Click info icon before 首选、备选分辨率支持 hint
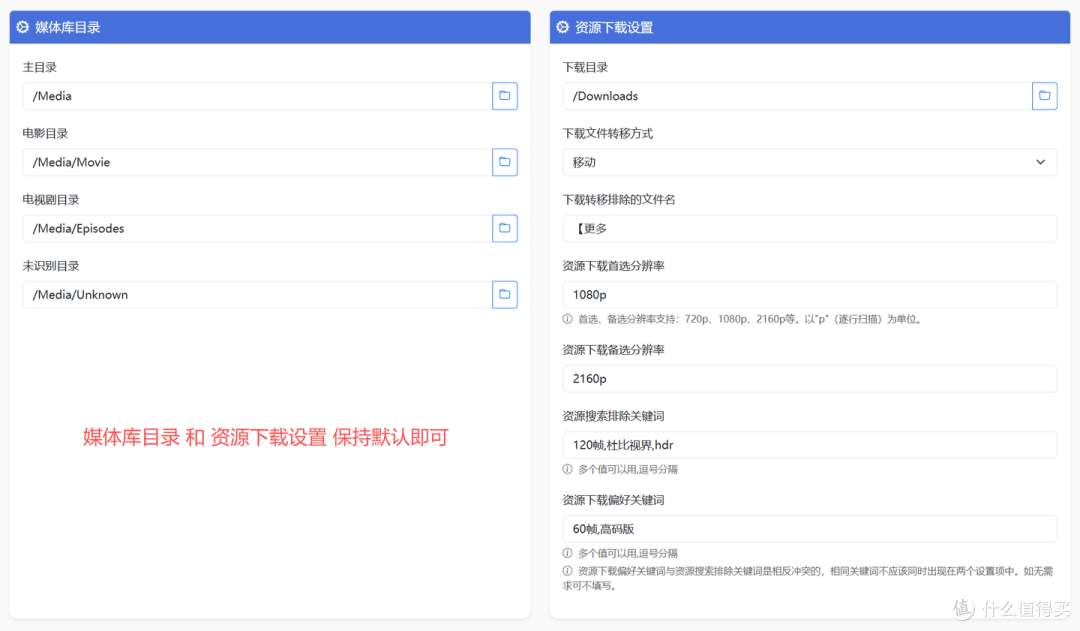Image resolution: width=1080 pixels, height=631 pixels. [568, 319]
